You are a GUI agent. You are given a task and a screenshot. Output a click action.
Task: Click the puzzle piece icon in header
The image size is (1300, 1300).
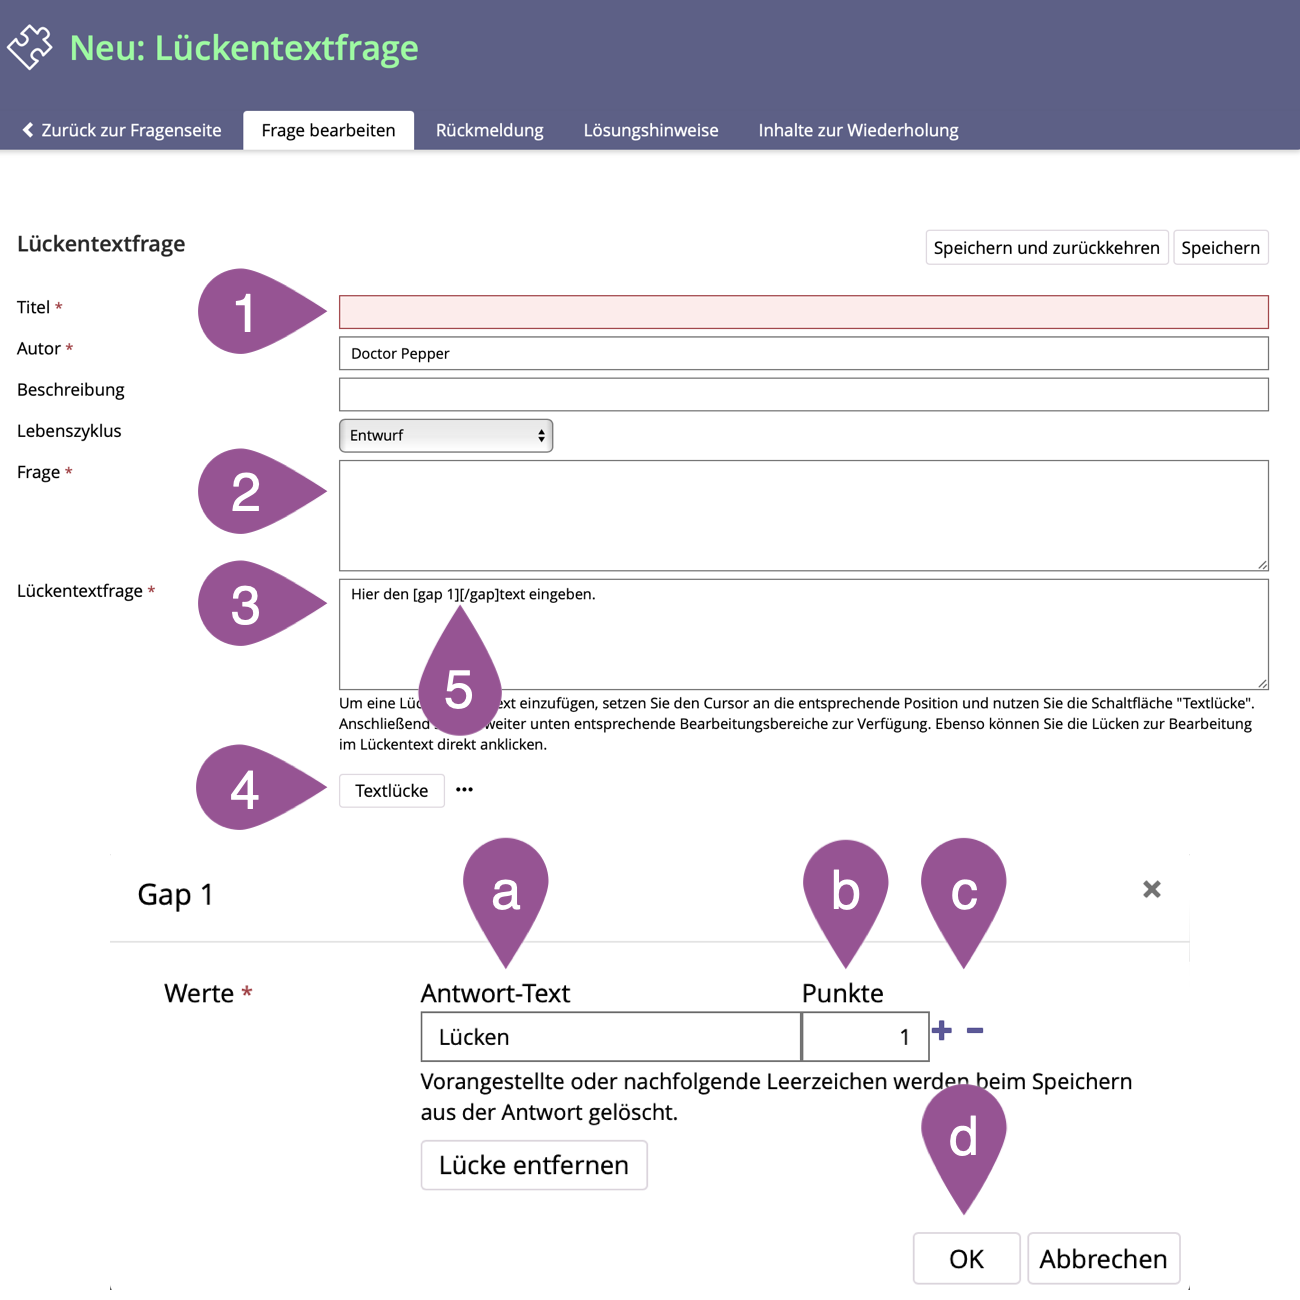[29, 47]
